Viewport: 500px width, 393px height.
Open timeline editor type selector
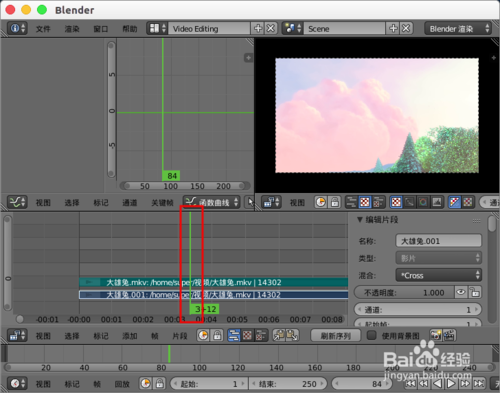tap(17, 384)
